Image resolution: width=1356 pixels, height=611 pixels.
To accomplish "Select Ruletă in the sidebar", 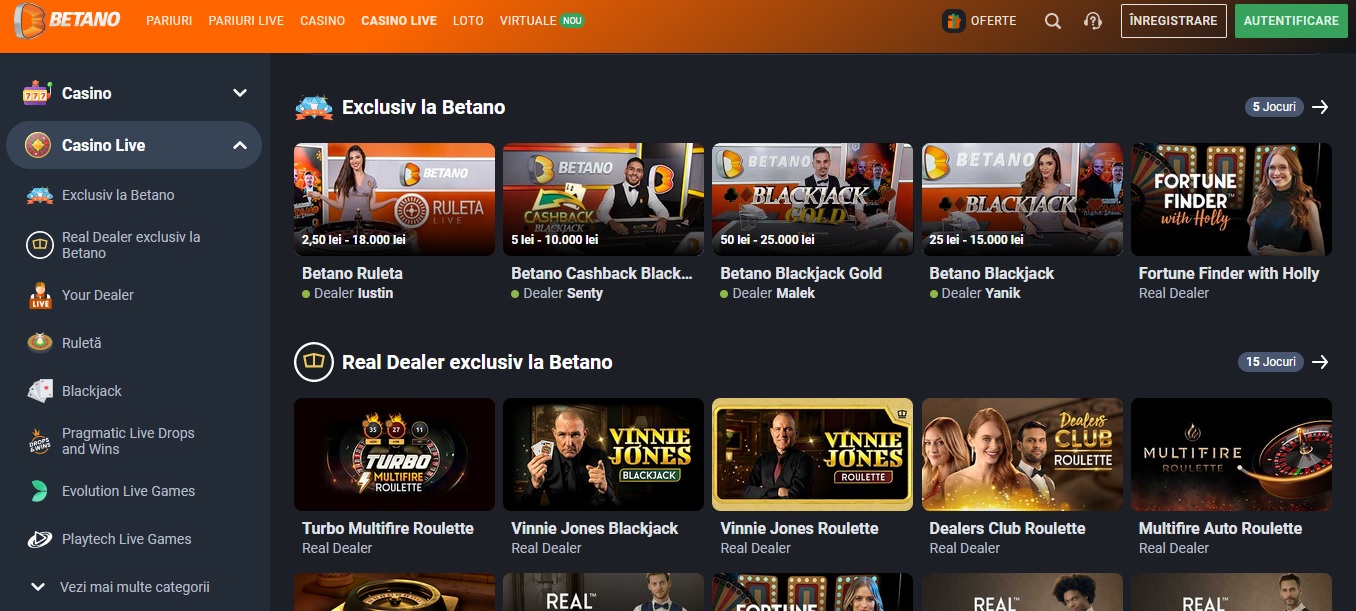I will (x=82, y=343).
